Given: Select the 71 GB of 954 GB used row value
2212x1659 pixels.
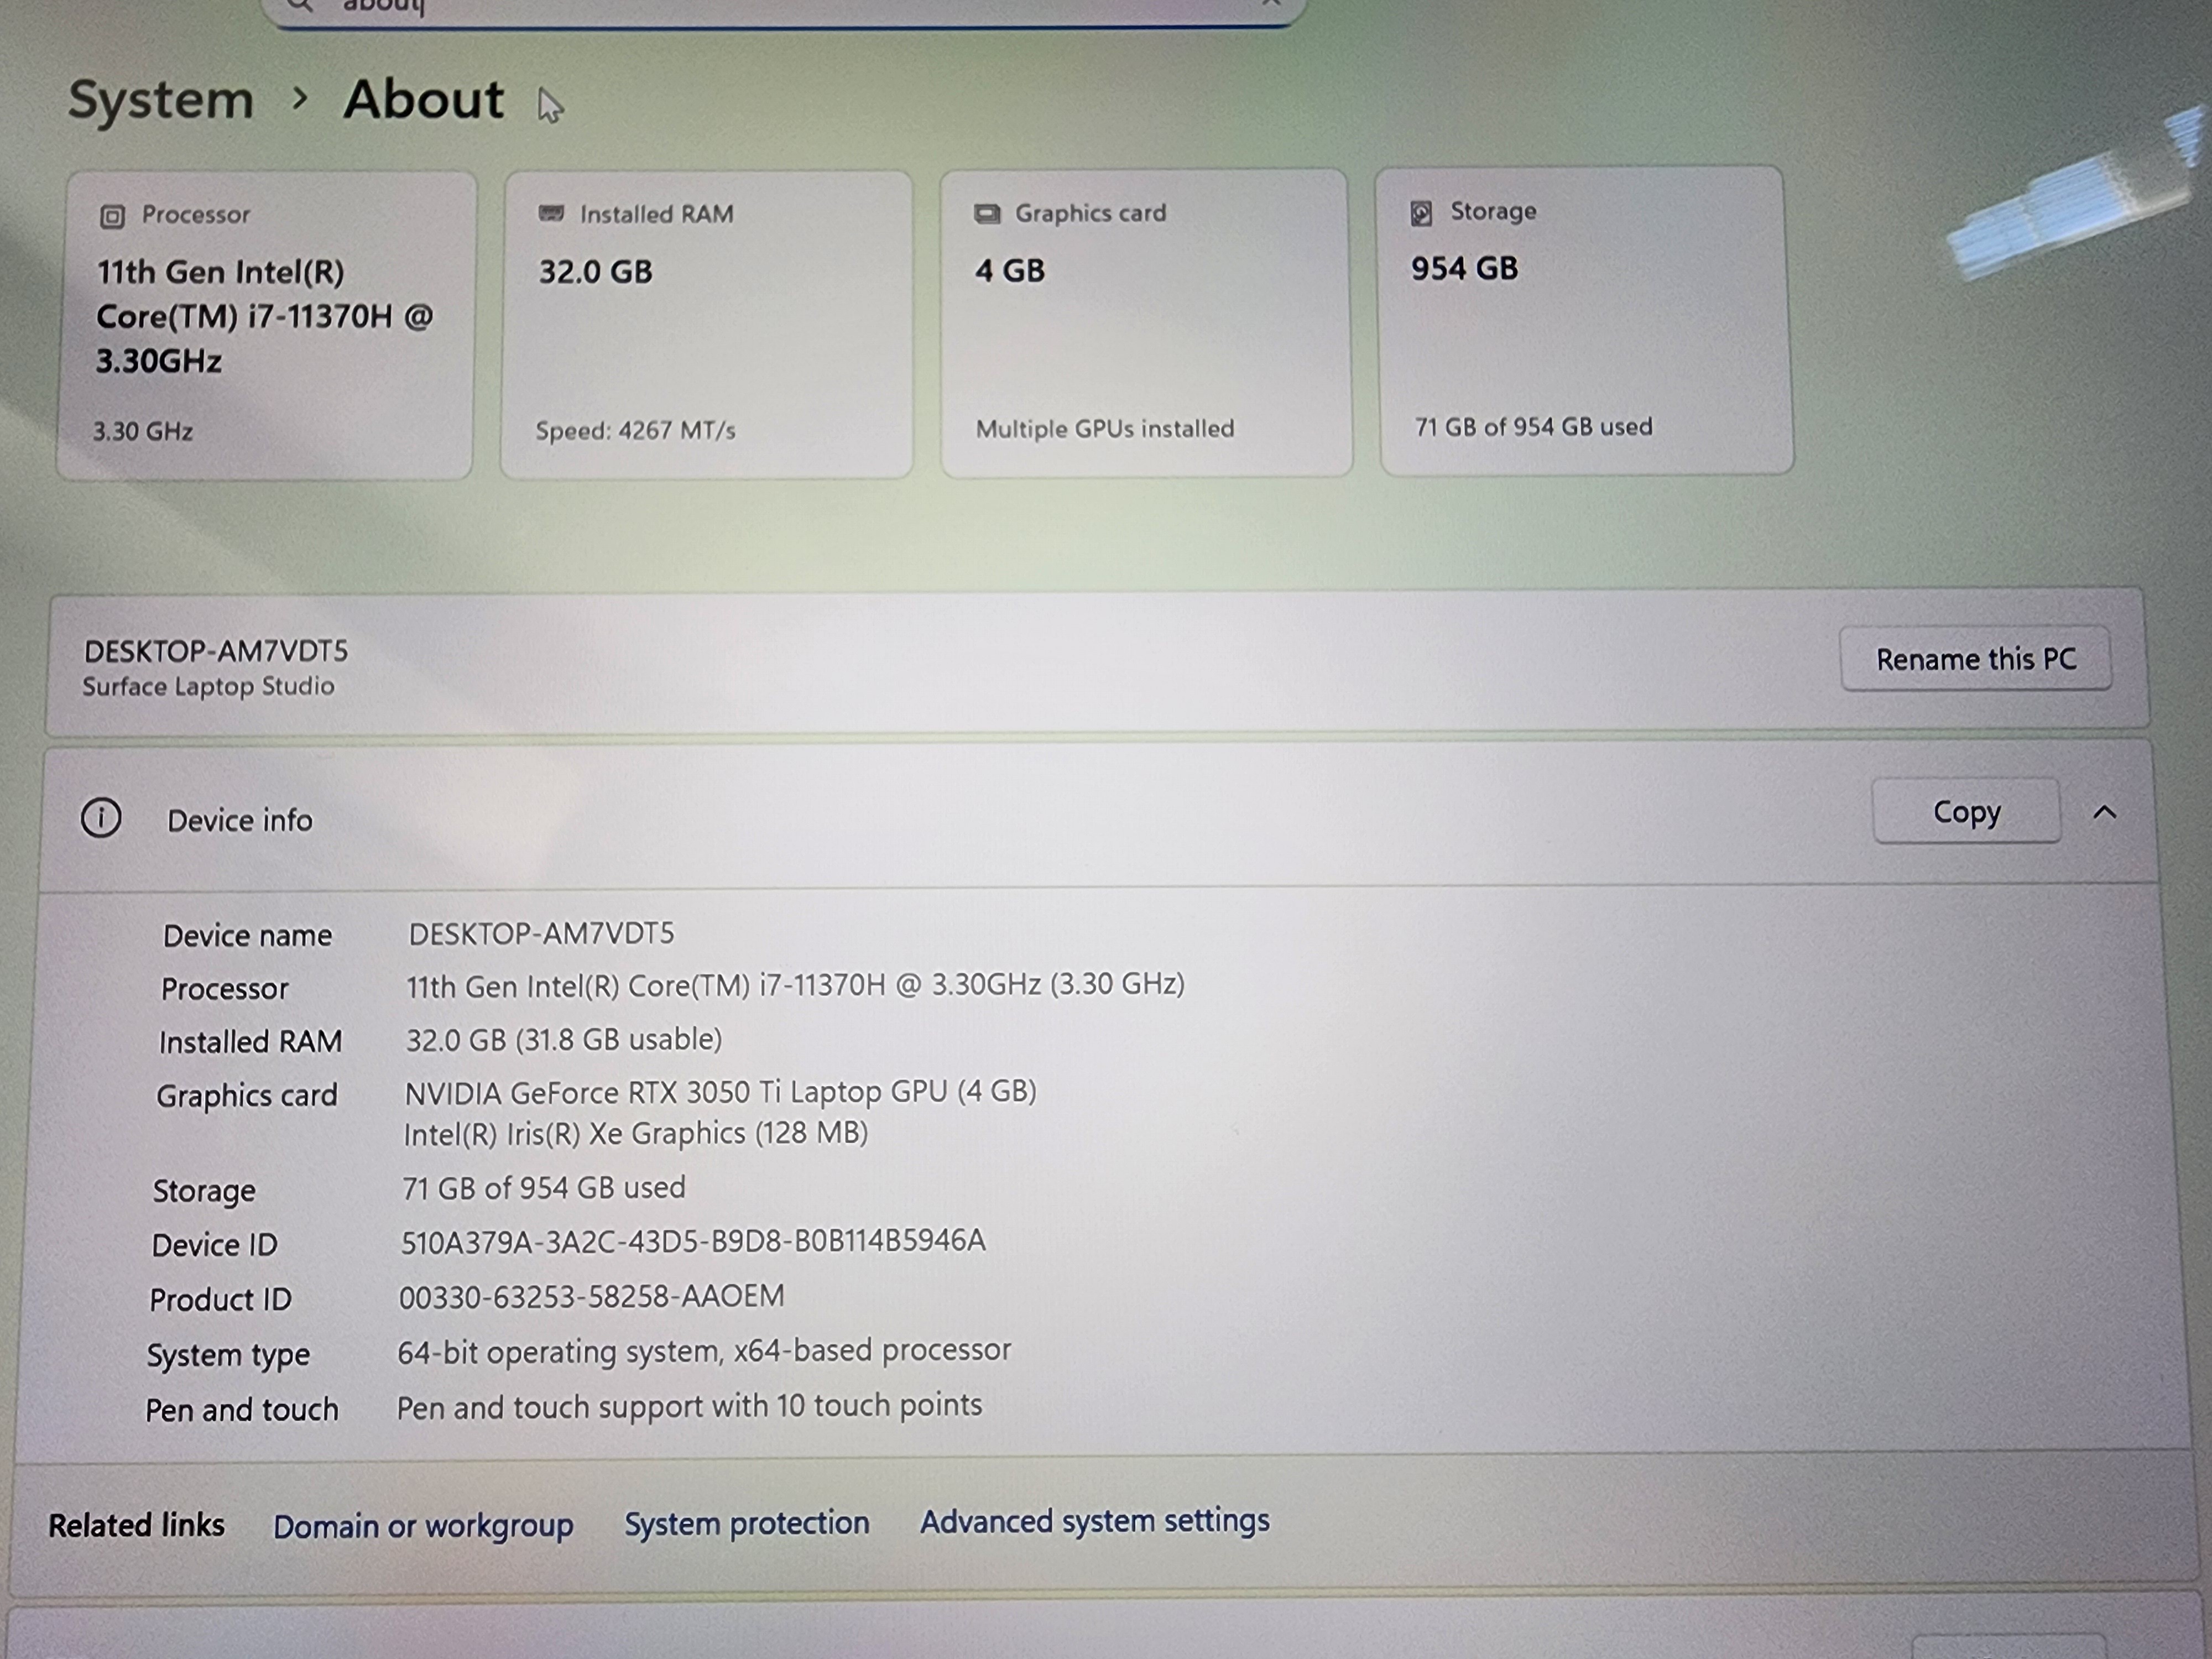Looking at the screenshot, I should 543,1188.
